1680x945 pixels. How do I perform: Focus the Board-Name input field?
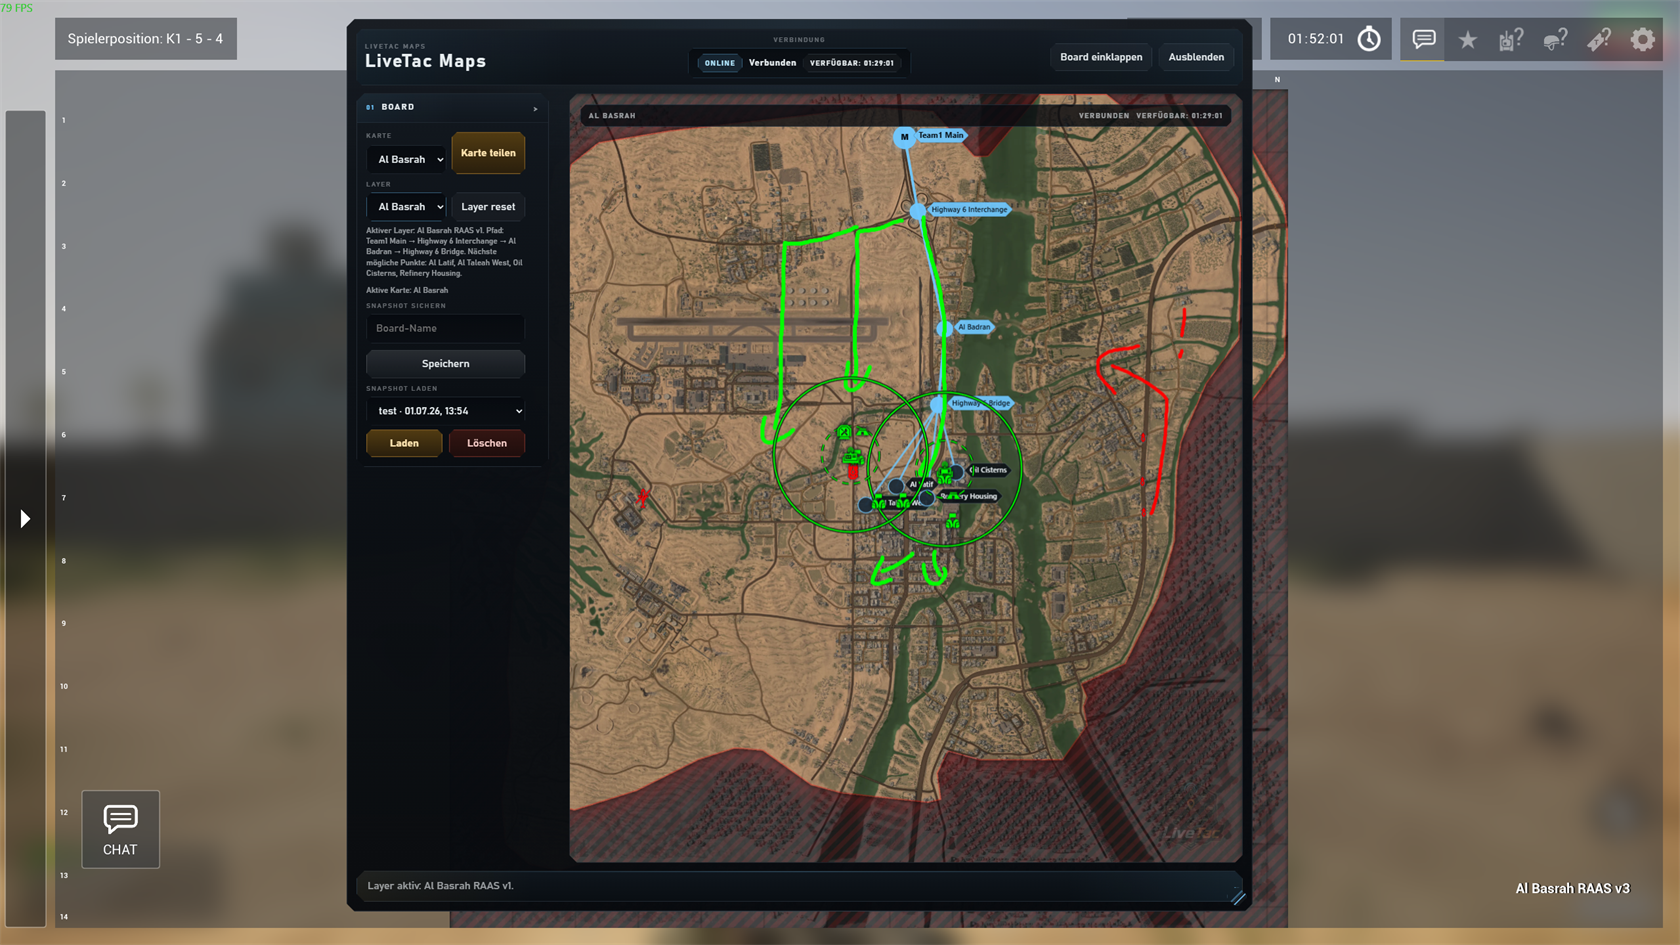click(446, 328)
